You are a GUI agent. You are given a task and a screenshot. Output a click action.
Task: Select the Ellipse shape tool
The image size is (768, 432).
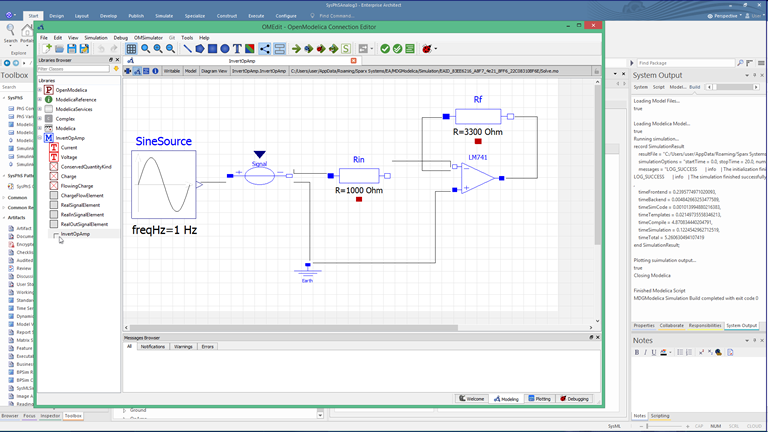pyautogui.click(x=225, y=48)
